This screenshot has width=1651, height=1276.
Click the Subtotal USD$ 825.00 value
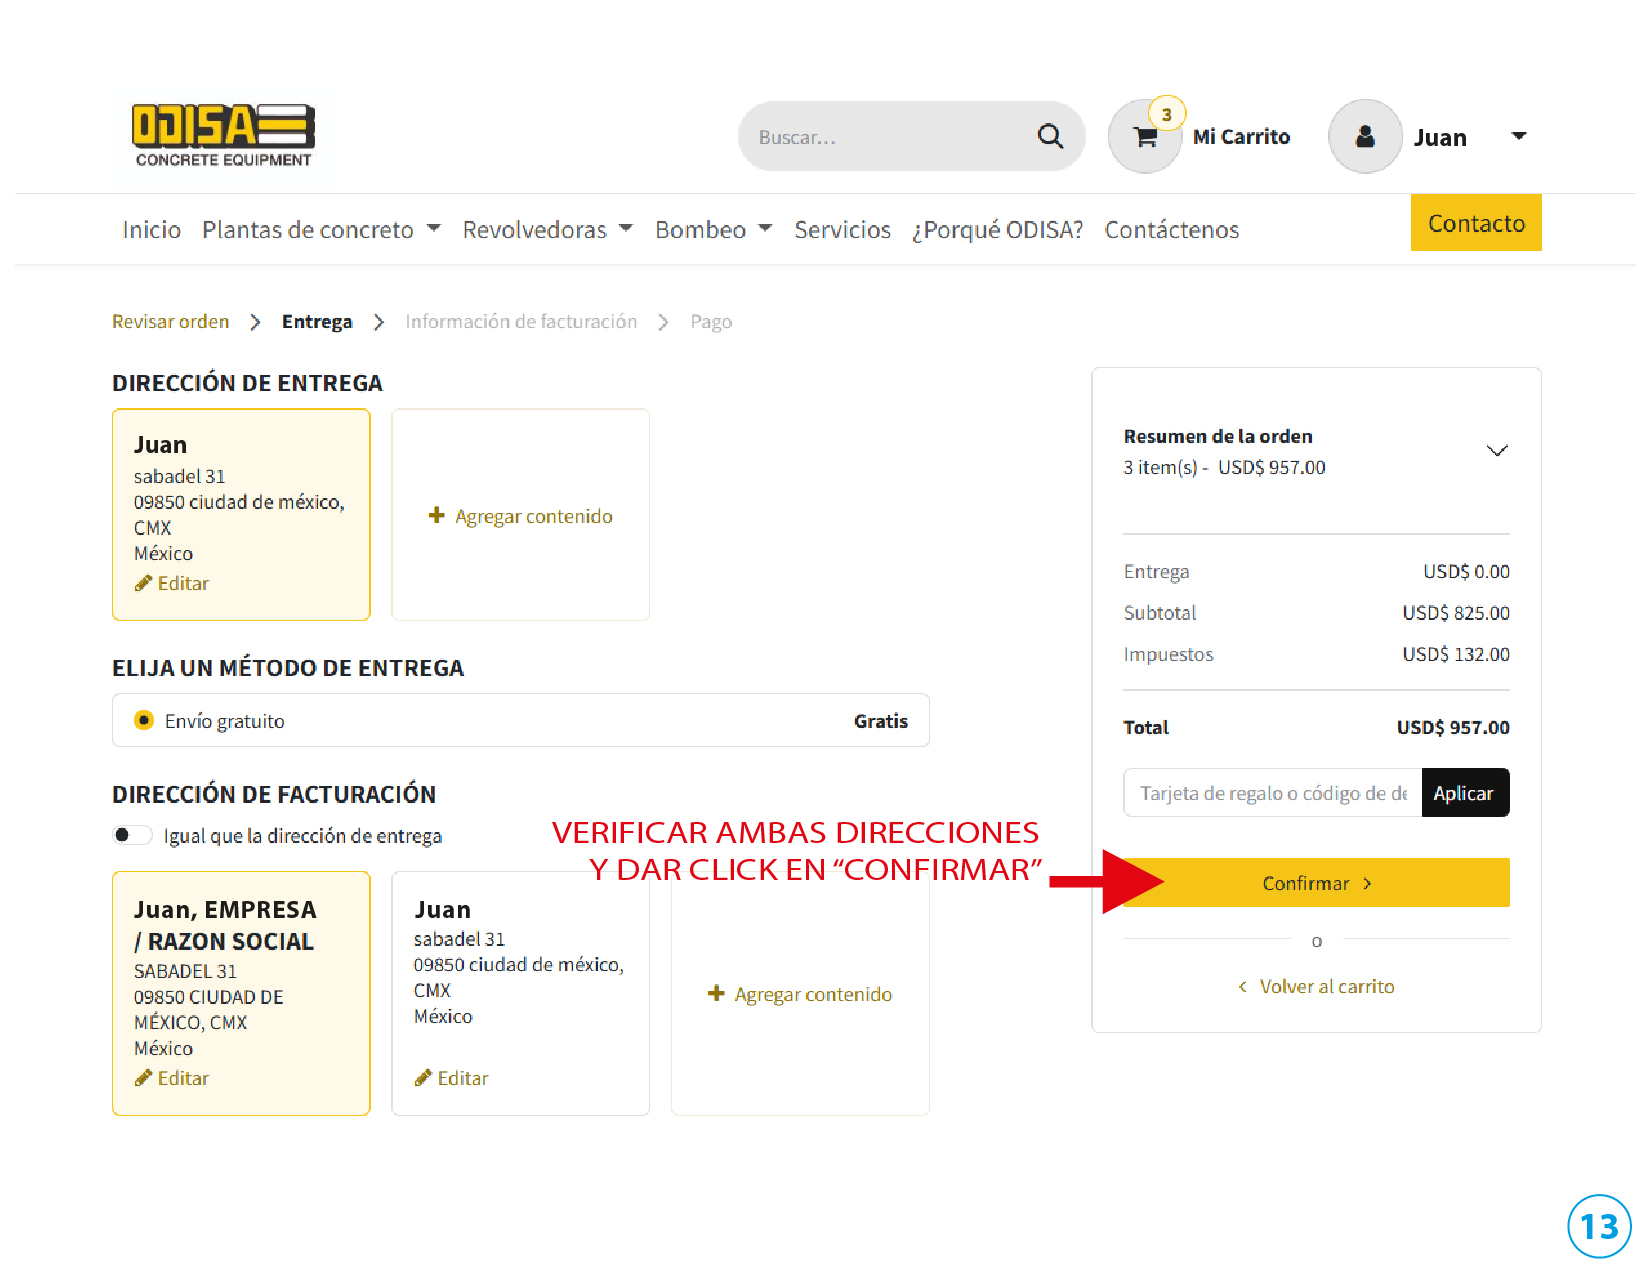[1456, 612]
